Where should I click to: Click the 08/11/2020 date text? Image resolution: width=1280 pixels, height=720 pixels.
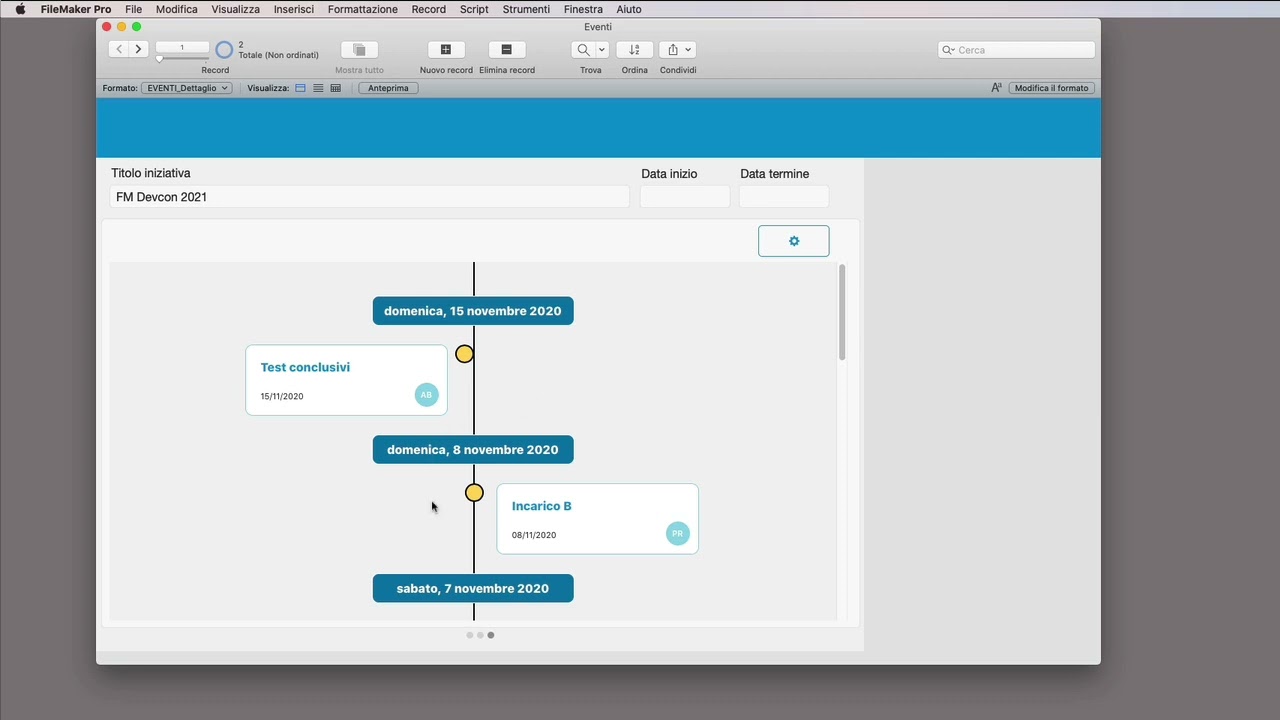pyautogui.click(x=534, y=535)
